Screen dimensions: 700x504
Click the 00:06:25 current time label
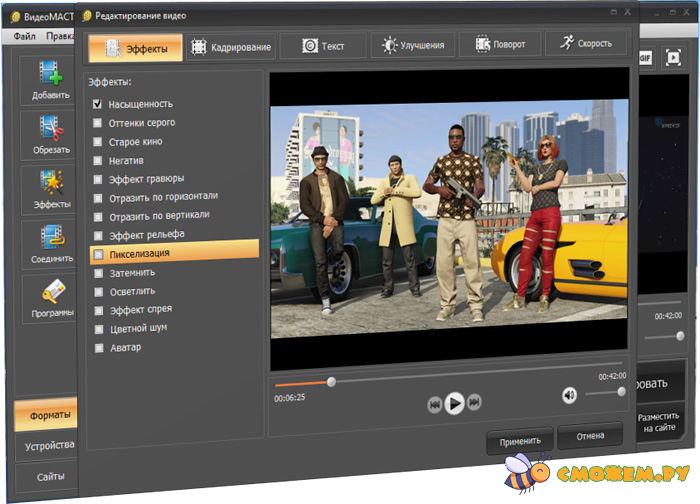(x=290, y=397)
